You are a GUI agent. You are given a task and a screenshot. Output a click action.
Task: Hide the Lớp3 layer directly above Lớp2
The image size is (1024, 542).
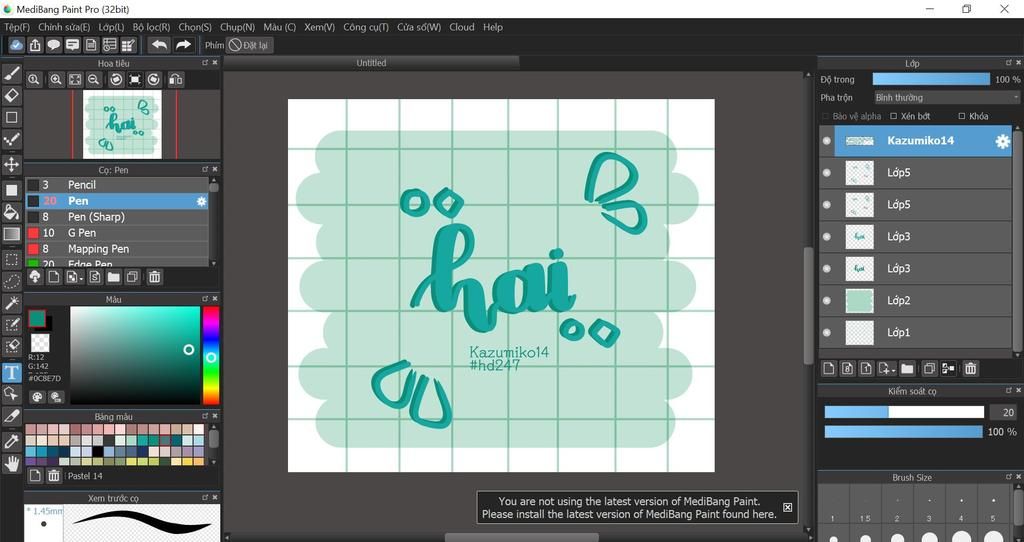click(827, 268)
